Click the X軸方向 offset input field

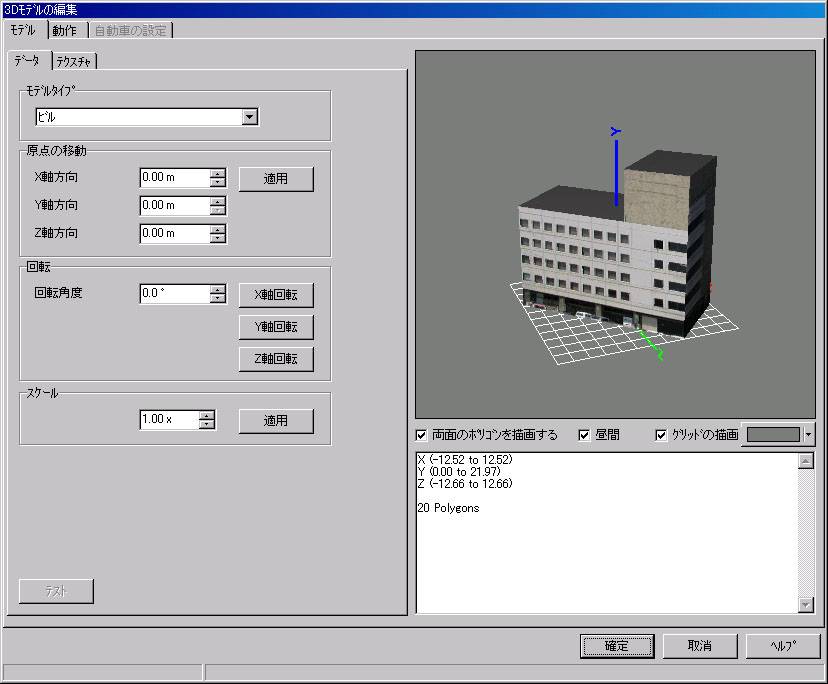tap(175, 177)
